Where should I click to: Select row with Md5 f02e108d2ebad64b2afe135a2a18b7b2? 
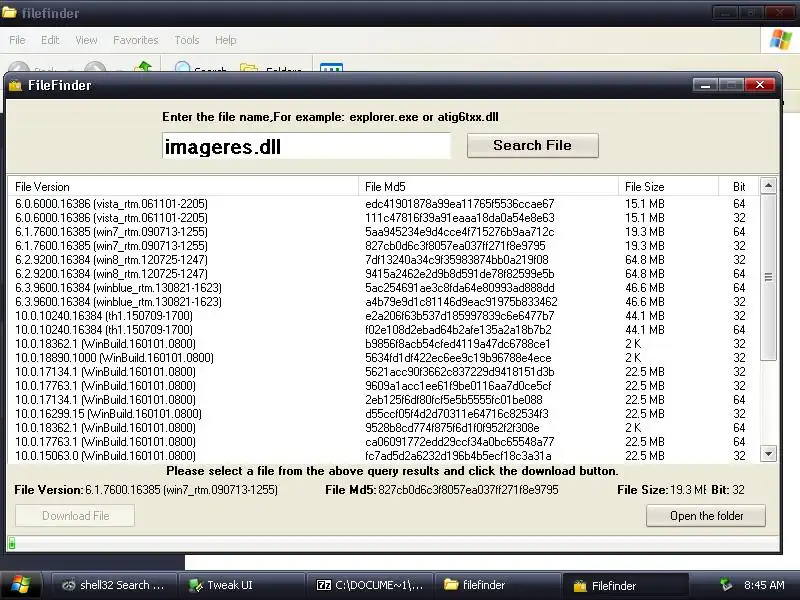click(383, 330)
